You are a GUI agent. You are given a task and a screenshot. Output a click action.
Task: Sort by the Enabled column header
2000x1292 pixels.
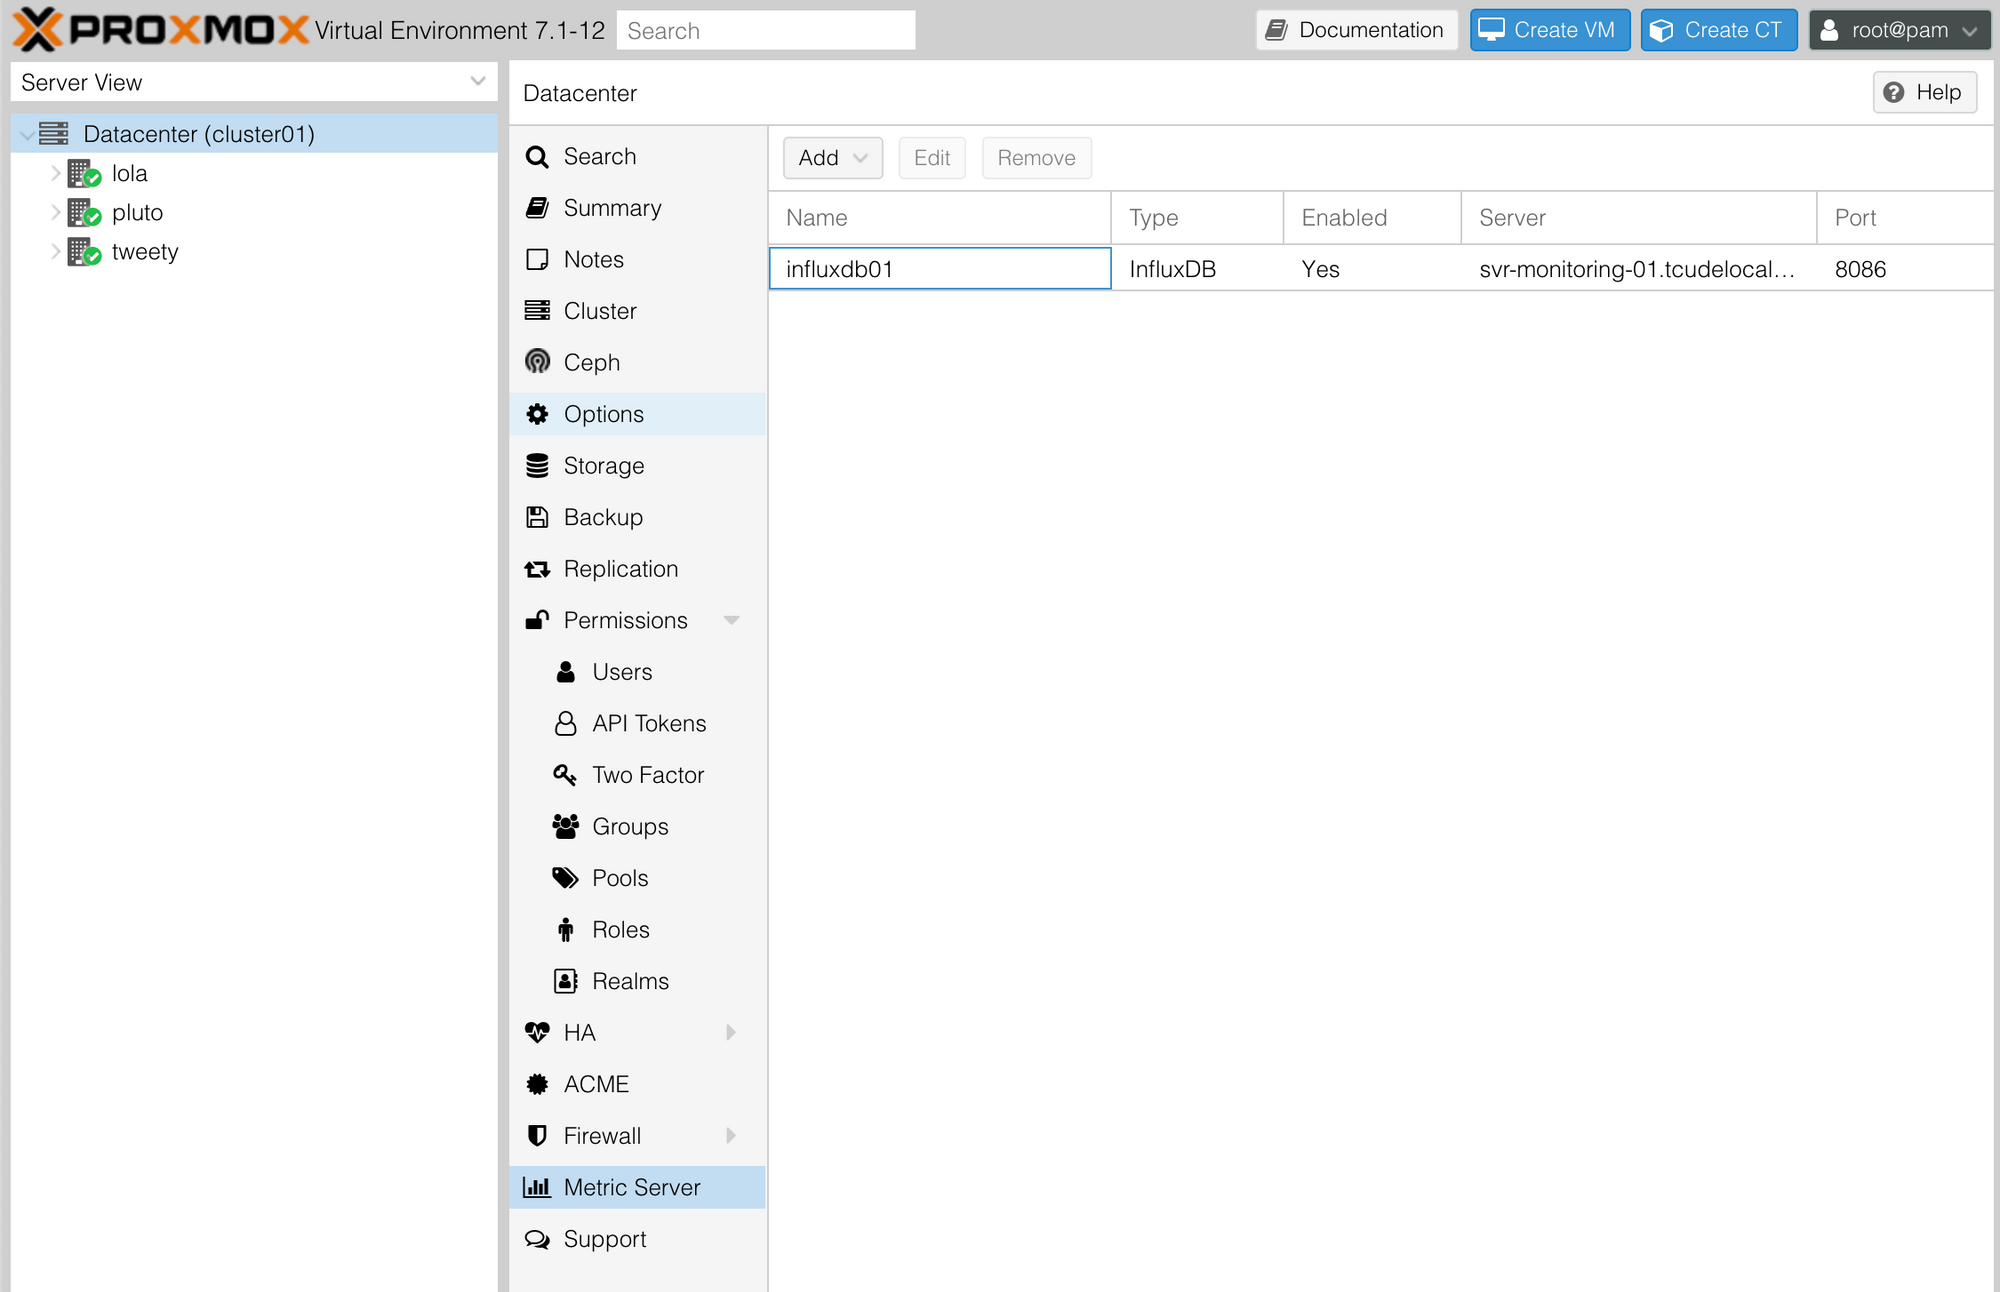pyautogui.click(x=1372, y=218)
